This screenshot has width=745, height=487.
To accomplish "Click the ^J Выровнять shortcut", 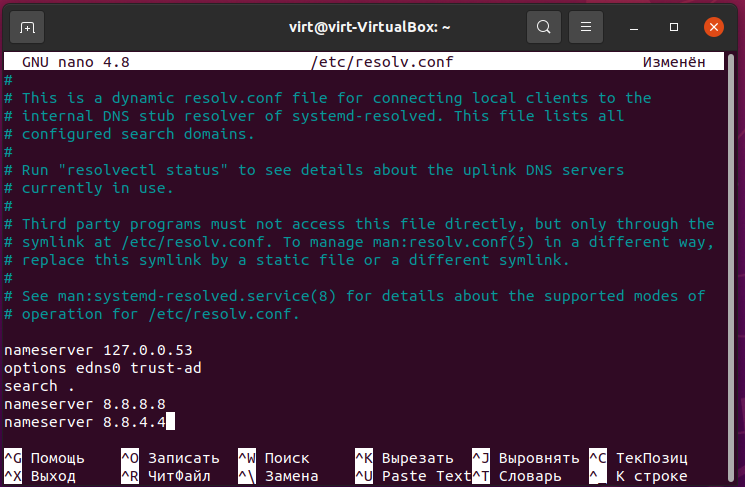I will click(x=525, y=458).
